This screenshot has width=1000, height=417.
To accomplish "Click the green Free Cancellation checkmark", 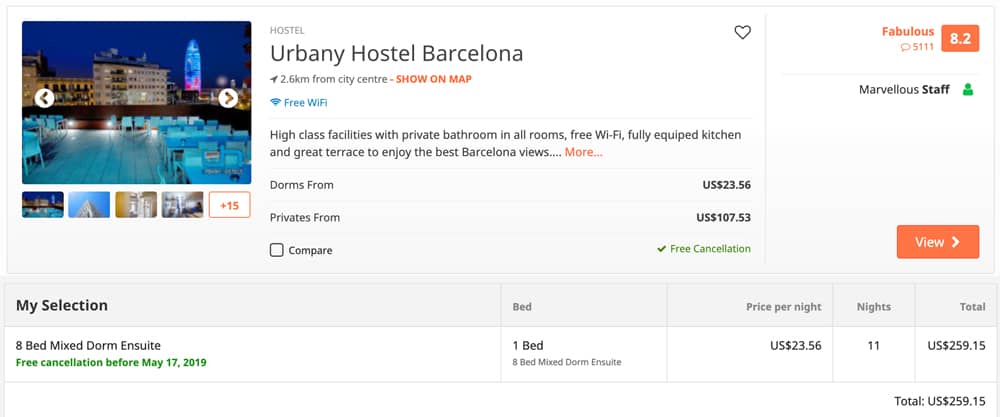I will tap(661, 249).
